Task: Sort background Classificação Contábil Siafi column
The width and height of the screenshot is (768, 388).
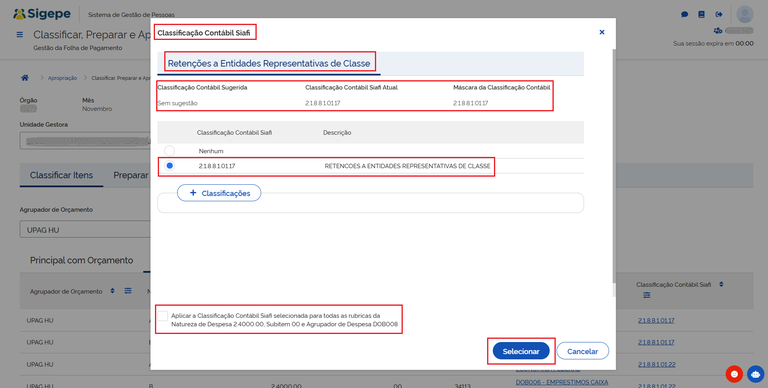Action: click(721, 284)
